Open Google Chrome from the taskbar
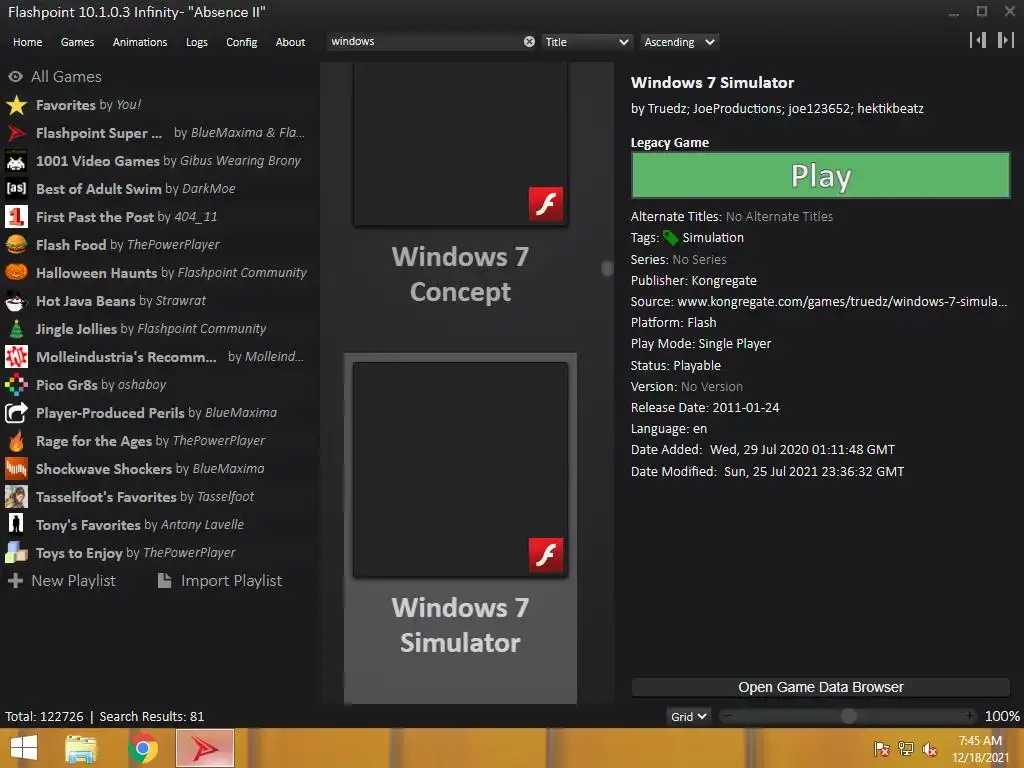Screen dimensions: 1024x768 pyautogui.click(x=143, y=748)
